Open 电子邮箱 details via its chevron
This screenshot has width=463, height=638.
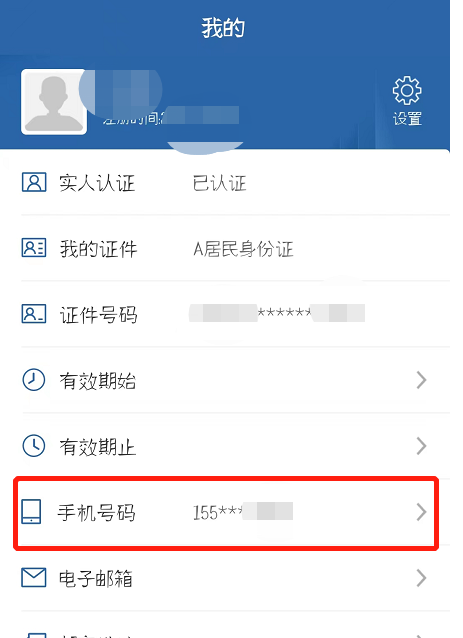[x=422, y=578]
